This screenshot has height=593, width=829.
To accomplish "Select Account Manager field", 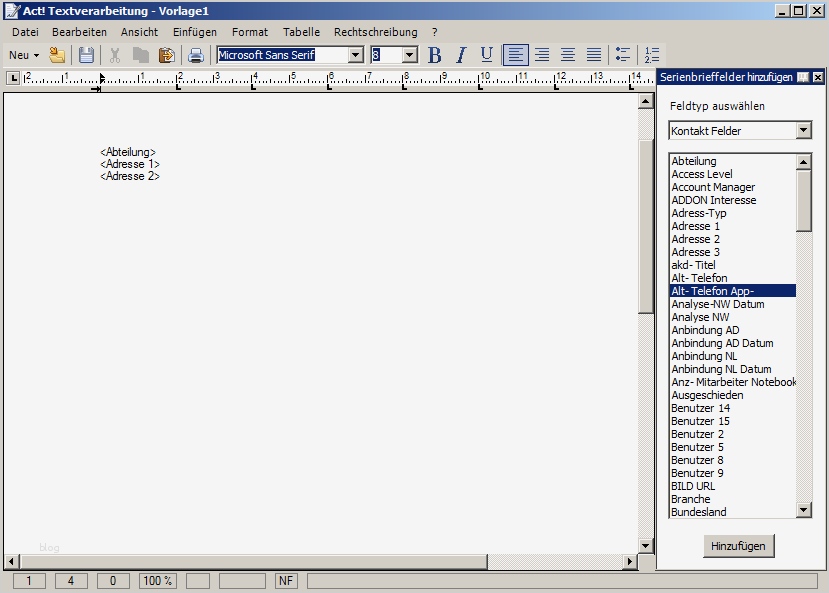I will point(733,187).
